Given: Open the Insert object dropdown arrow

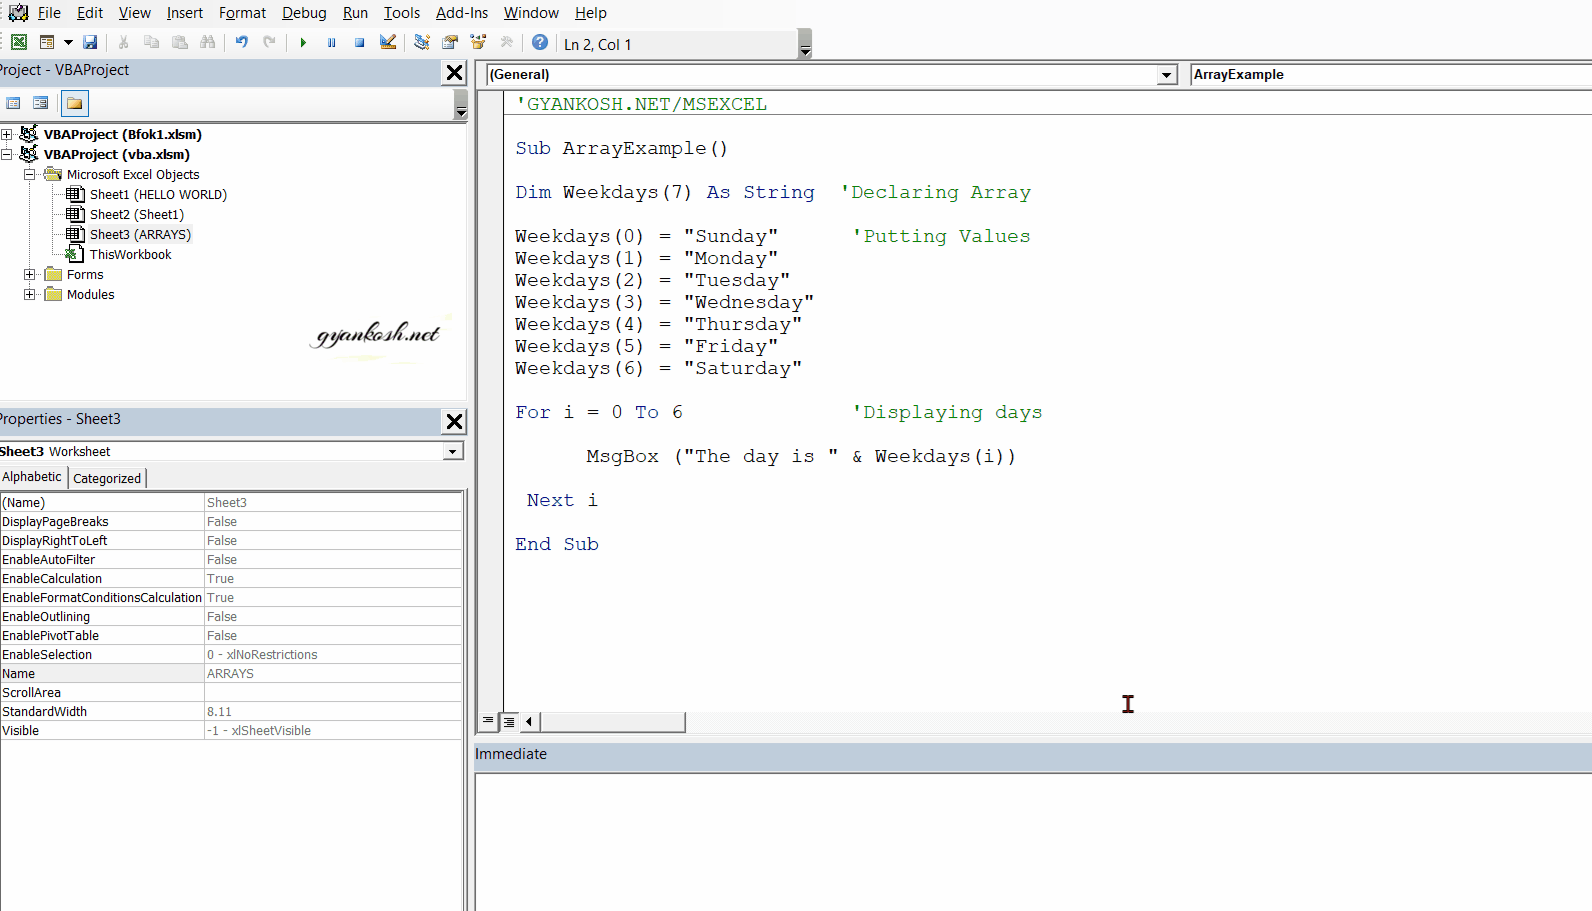Looking at the screenshot, I should coord(68,42).
